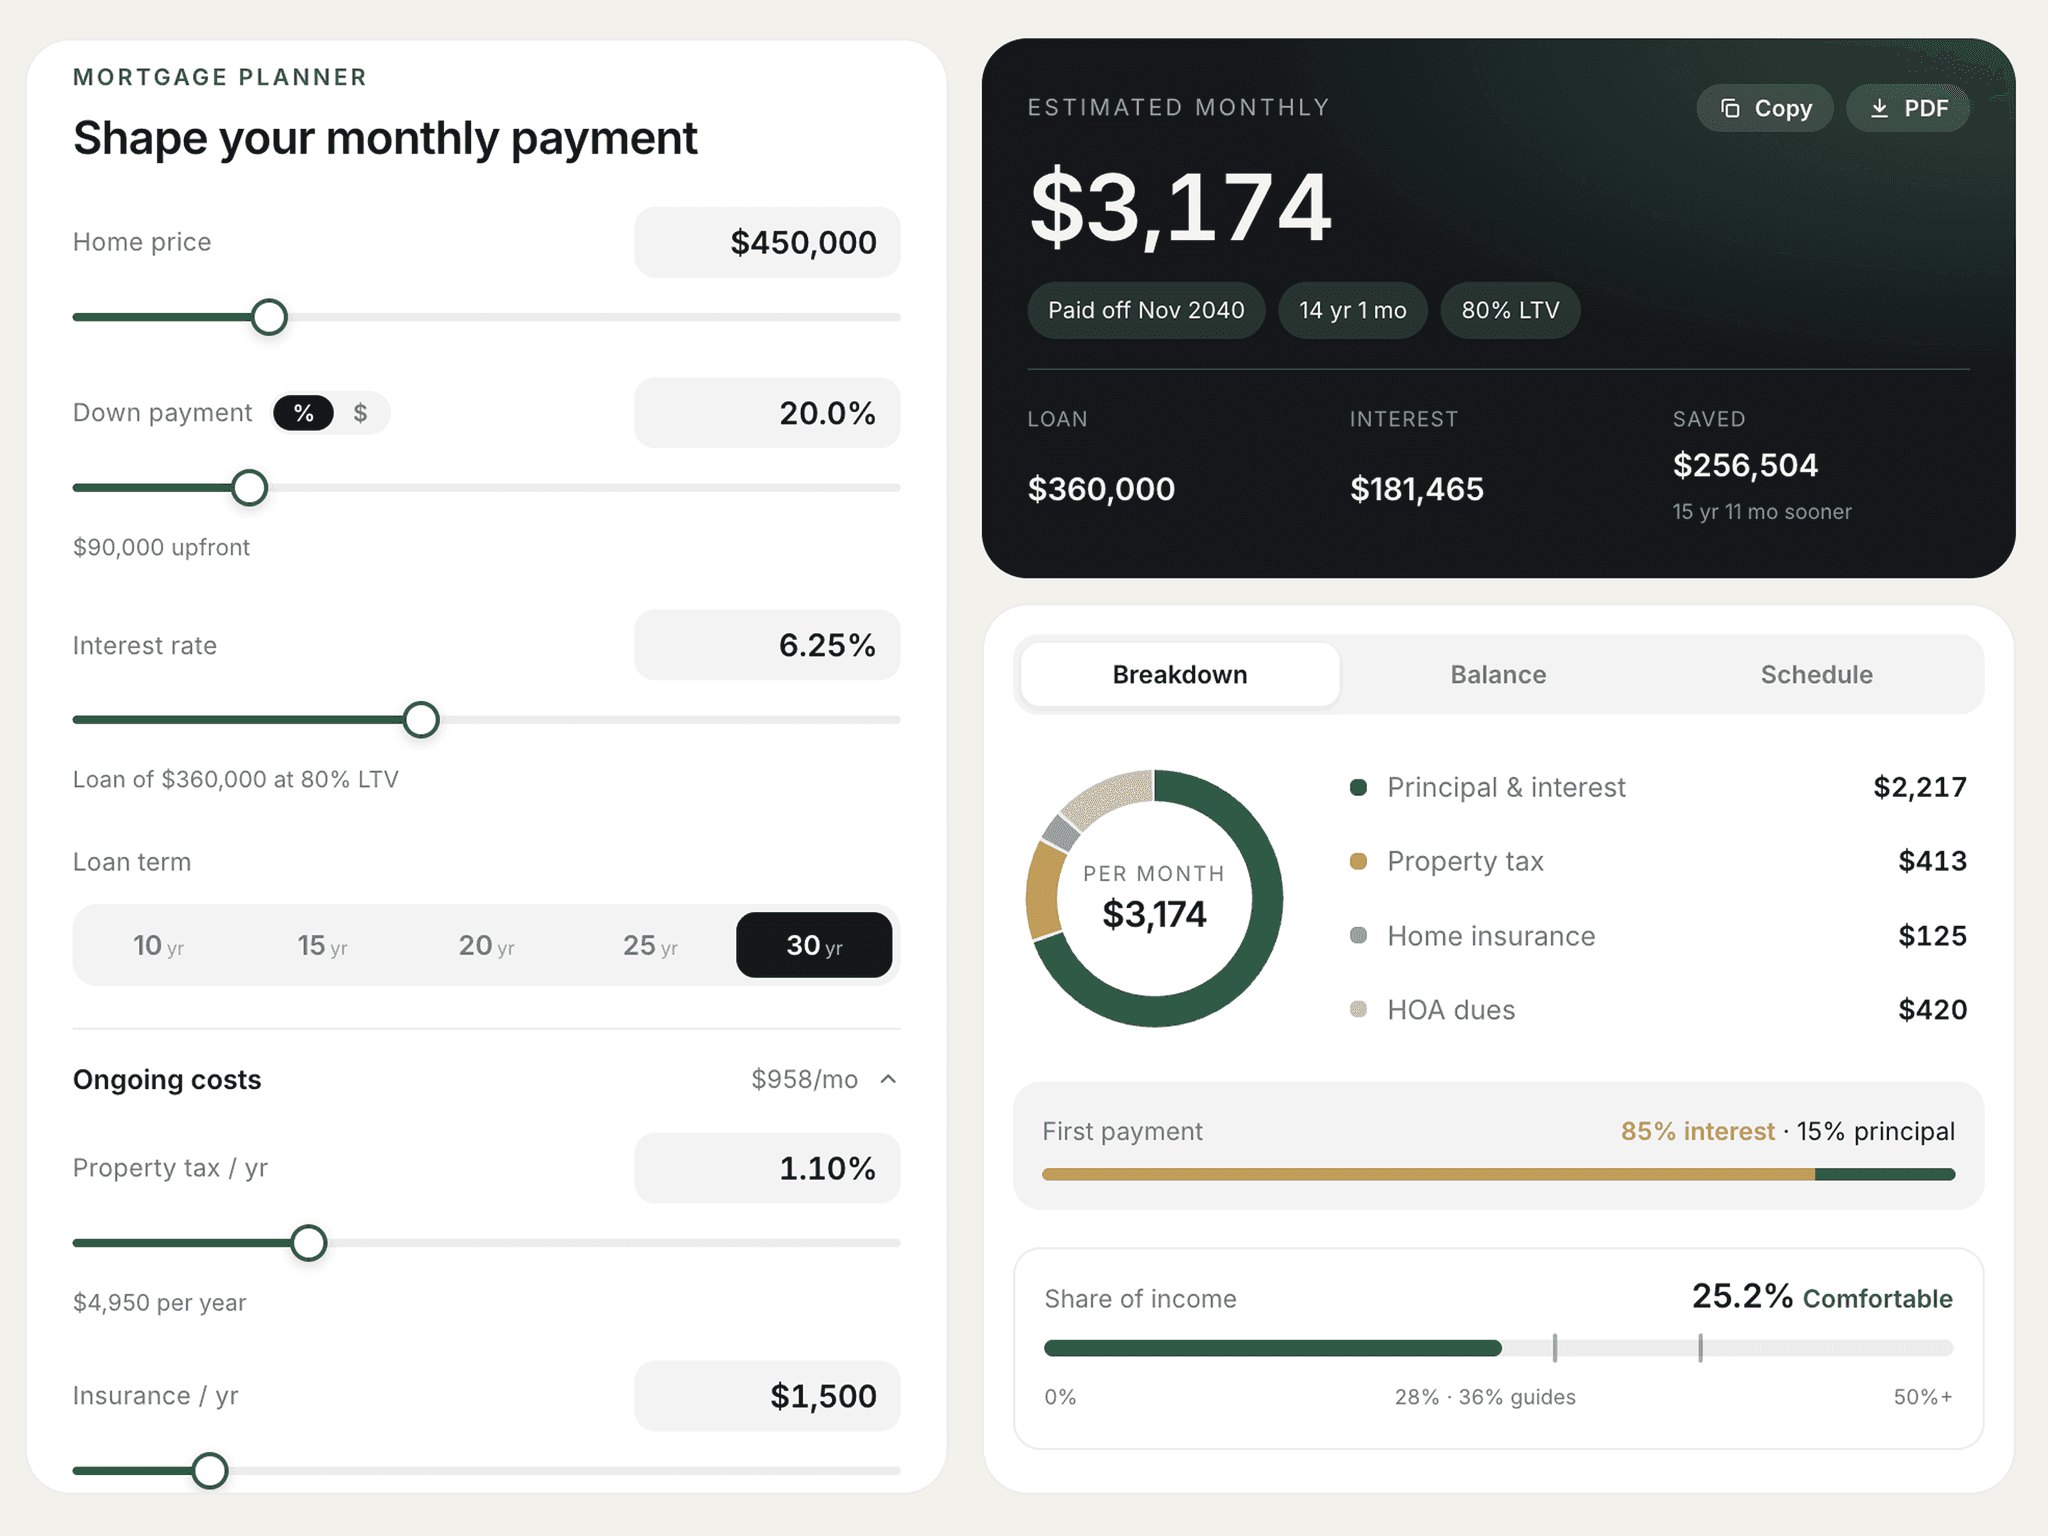Click the Share of income progress bar
This screenshot has width=2048, height=1536.
pyautogui.click(x=1498, y=1348)
